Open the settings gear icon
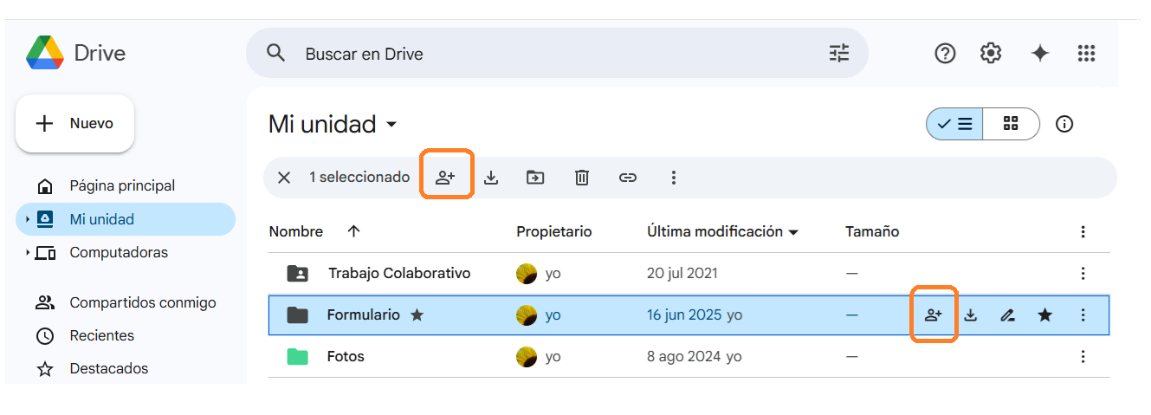1151x415 pixels. (x=991, y=53)
